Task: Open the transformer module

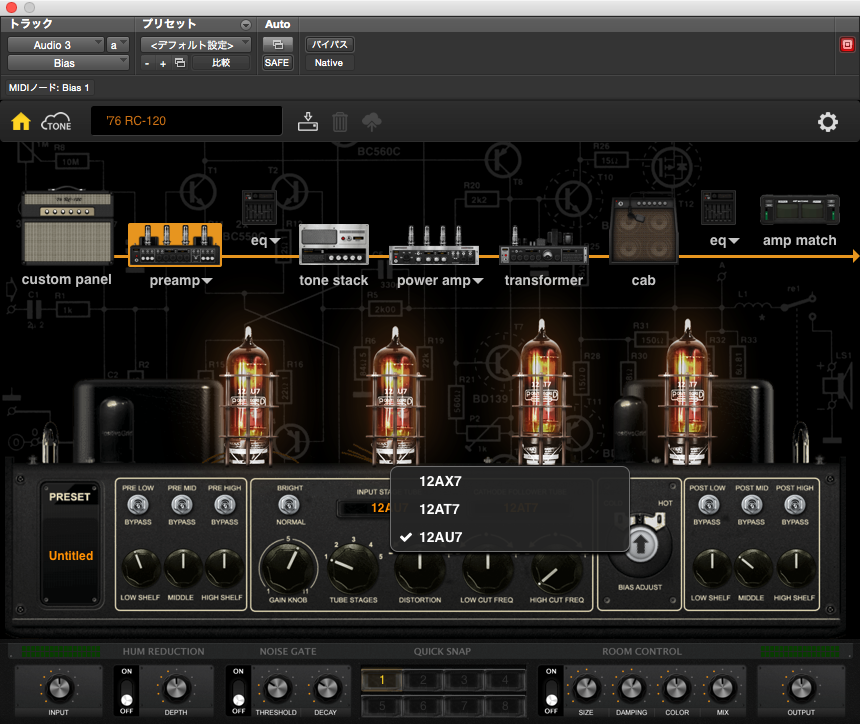Action: pyautogui.click(x=544, y=246)
